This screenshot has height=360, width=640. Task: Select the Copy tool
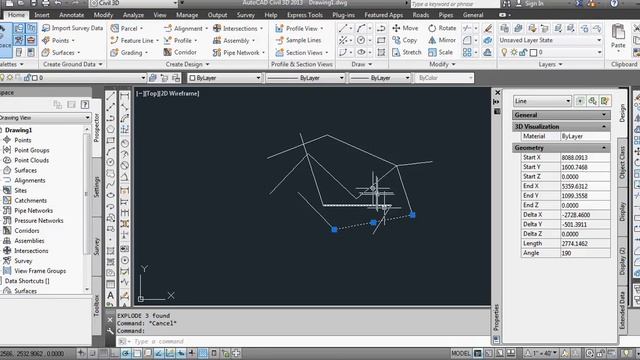[x=404, y=40]
